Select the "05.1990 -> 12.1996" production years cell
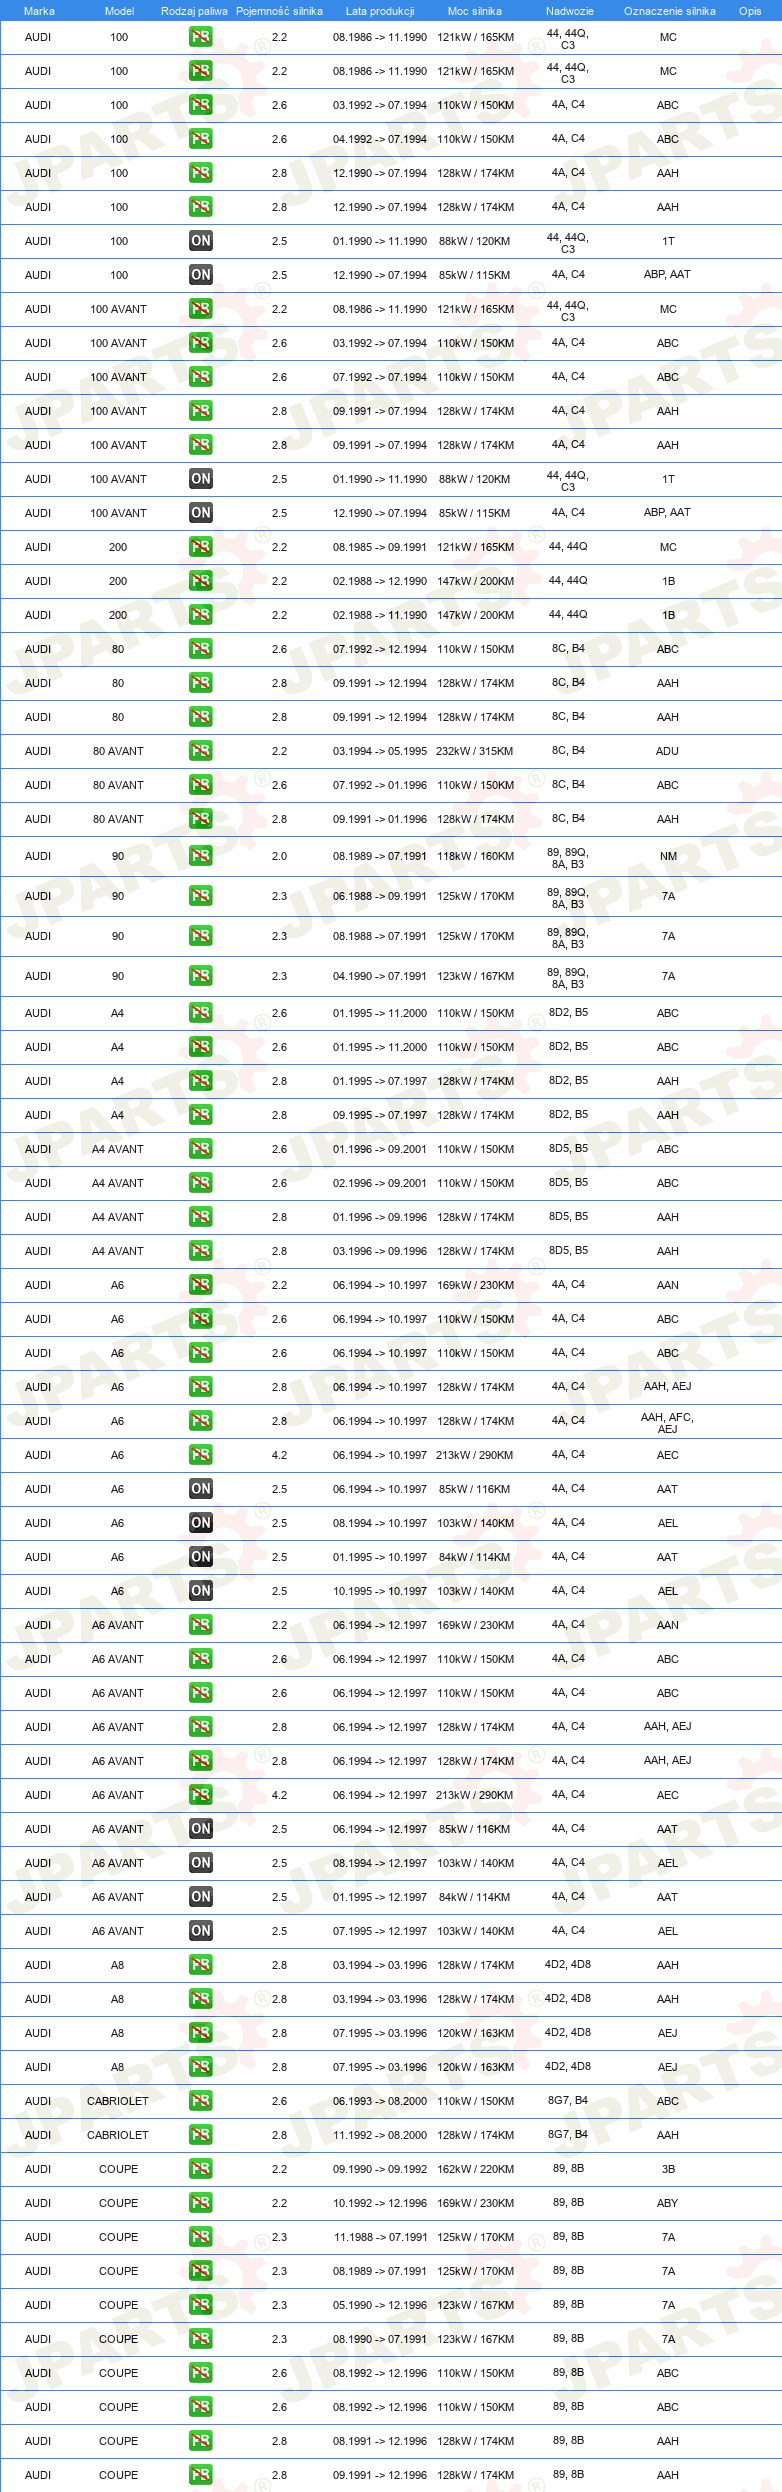 click(380, 2305)
